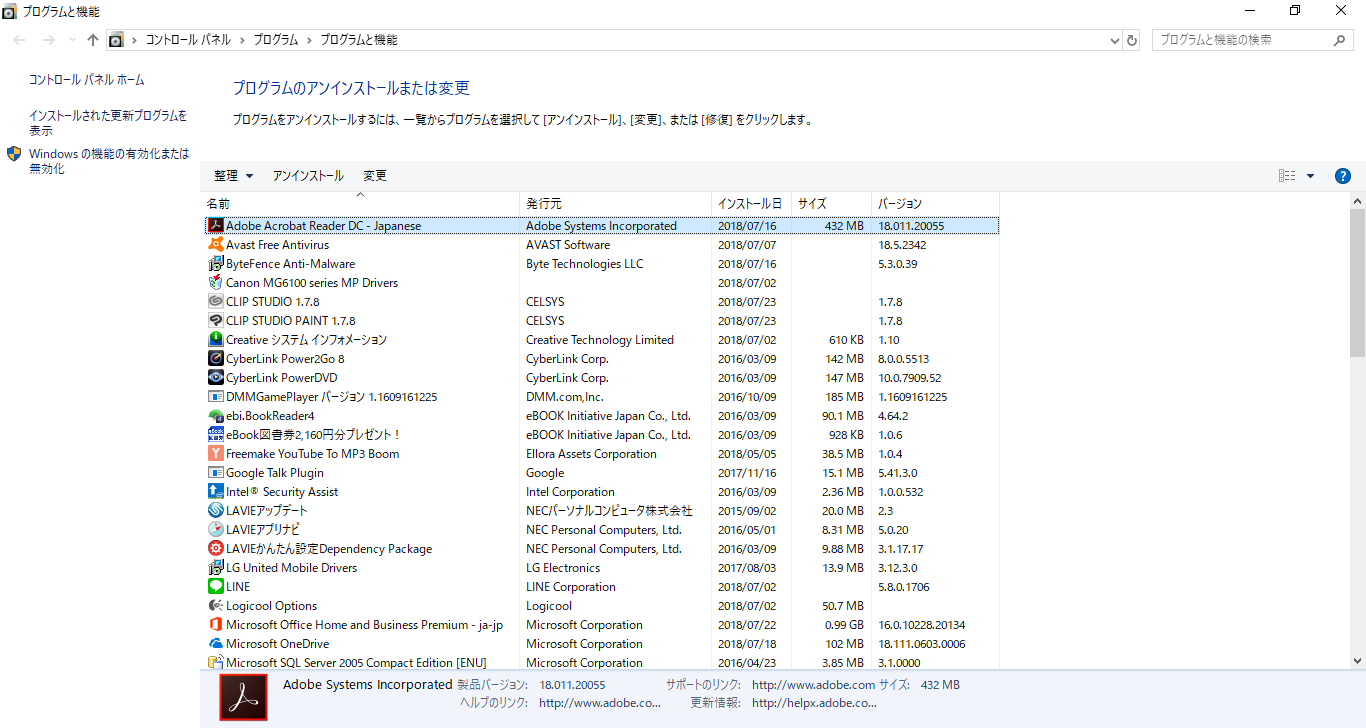This screenshot has height=728, width=1366.
Task: Click 変更 in the toolbar
Action: (375, 176)
